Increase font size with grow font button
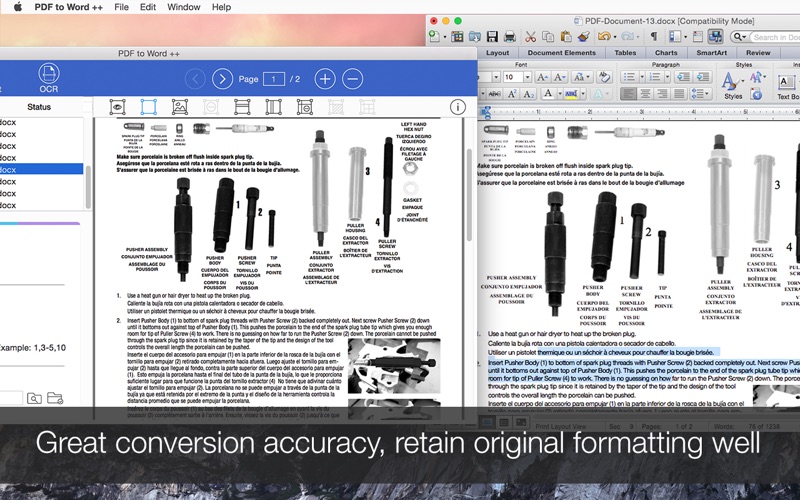The height and width of the screenshot is (500, 800). coord(542,77)
